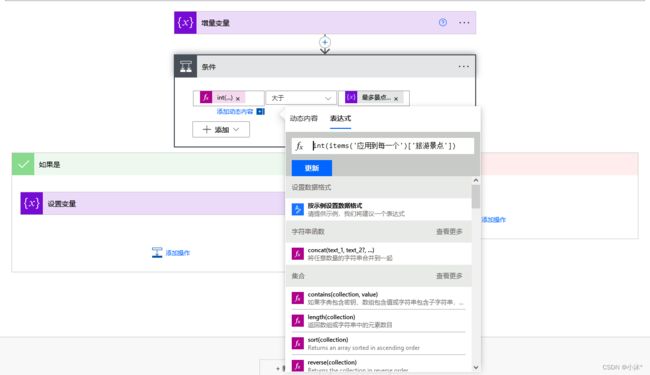
Task: Click 添加操作 in the right branch
Action: point(493,220)
